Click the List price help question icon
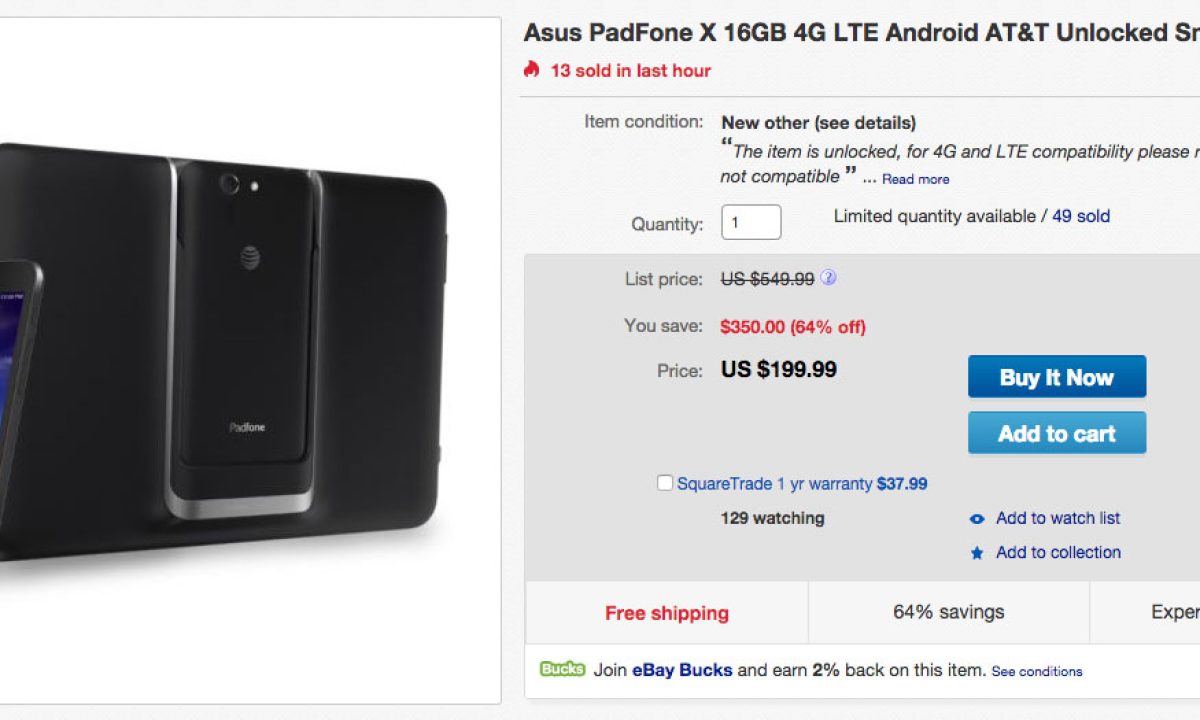Viewport: 1200px width, 720px height. point(828,278)
